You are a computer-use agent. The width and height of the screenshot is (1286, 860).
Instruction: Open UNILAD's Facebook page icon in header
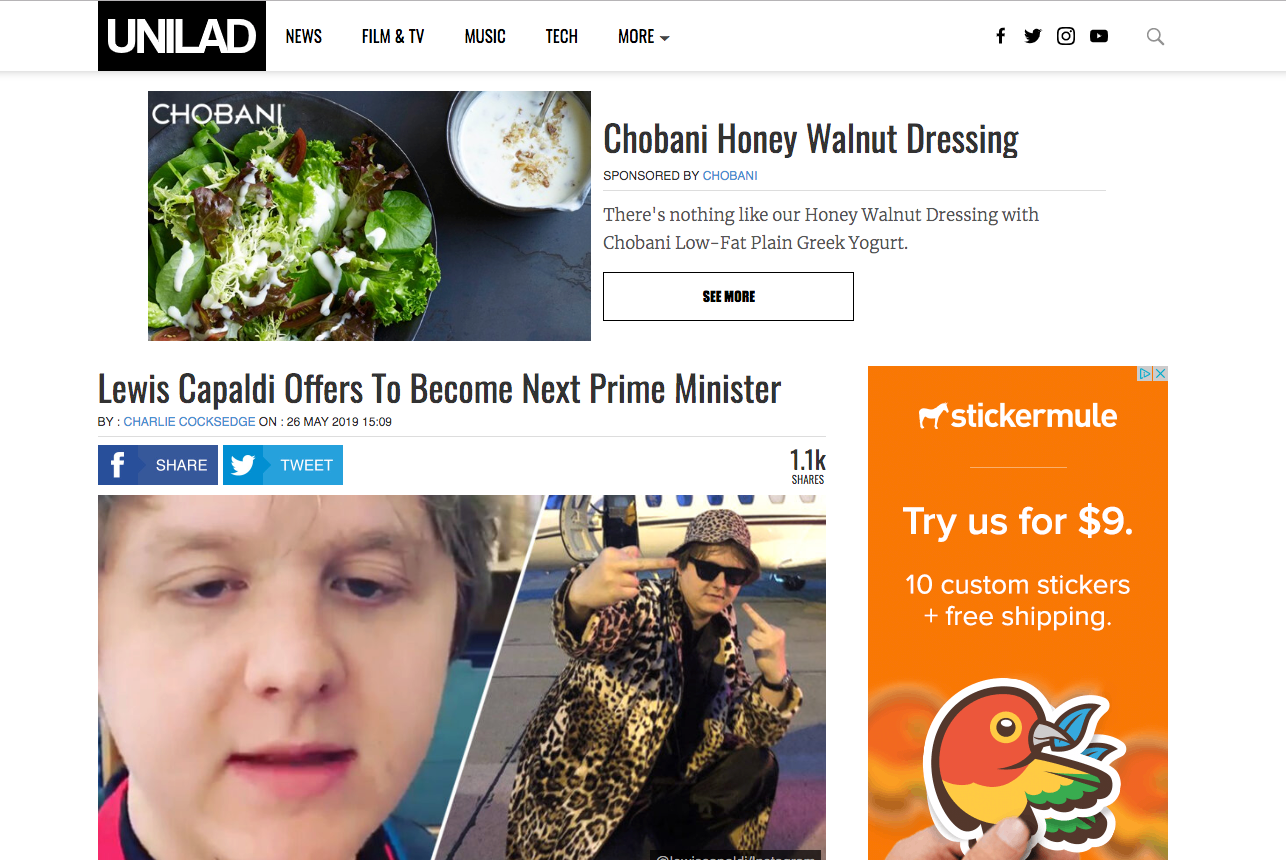coord(1000,36)
